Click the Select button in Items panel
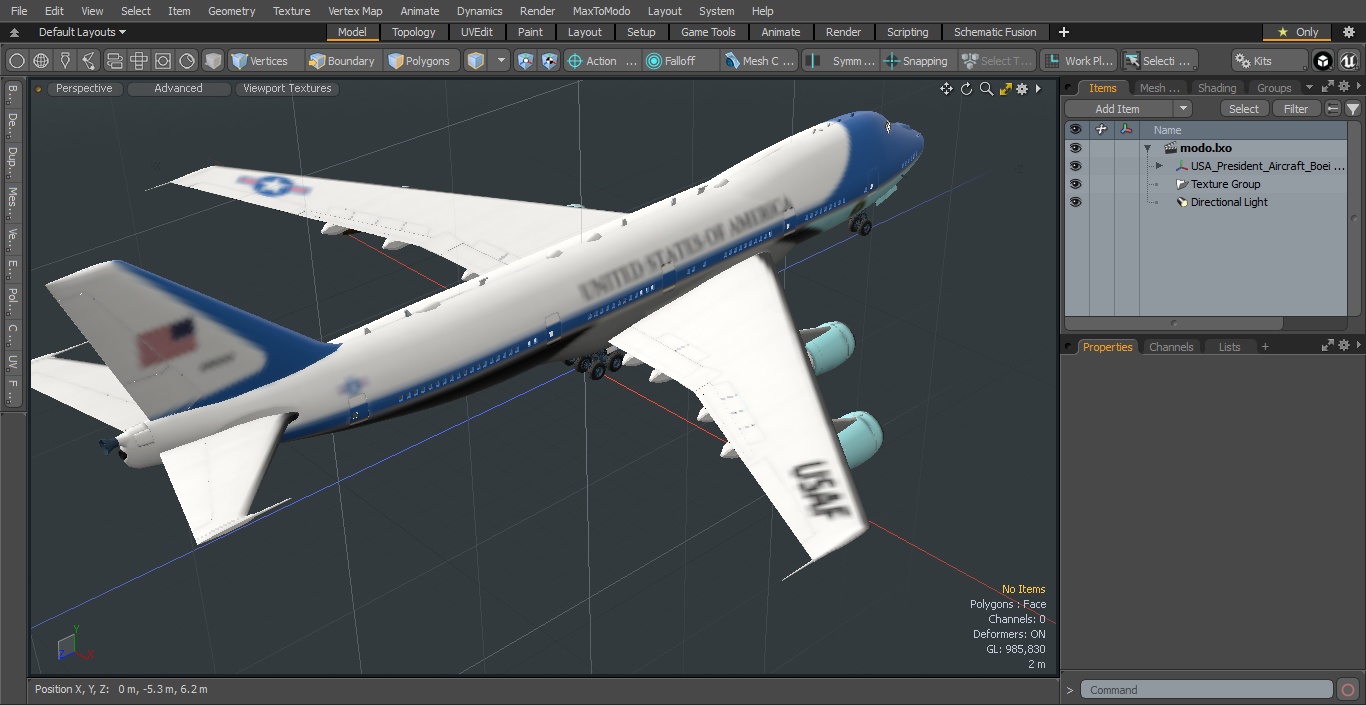Viewport: 1366px width, 705px height. point(1244,109)
